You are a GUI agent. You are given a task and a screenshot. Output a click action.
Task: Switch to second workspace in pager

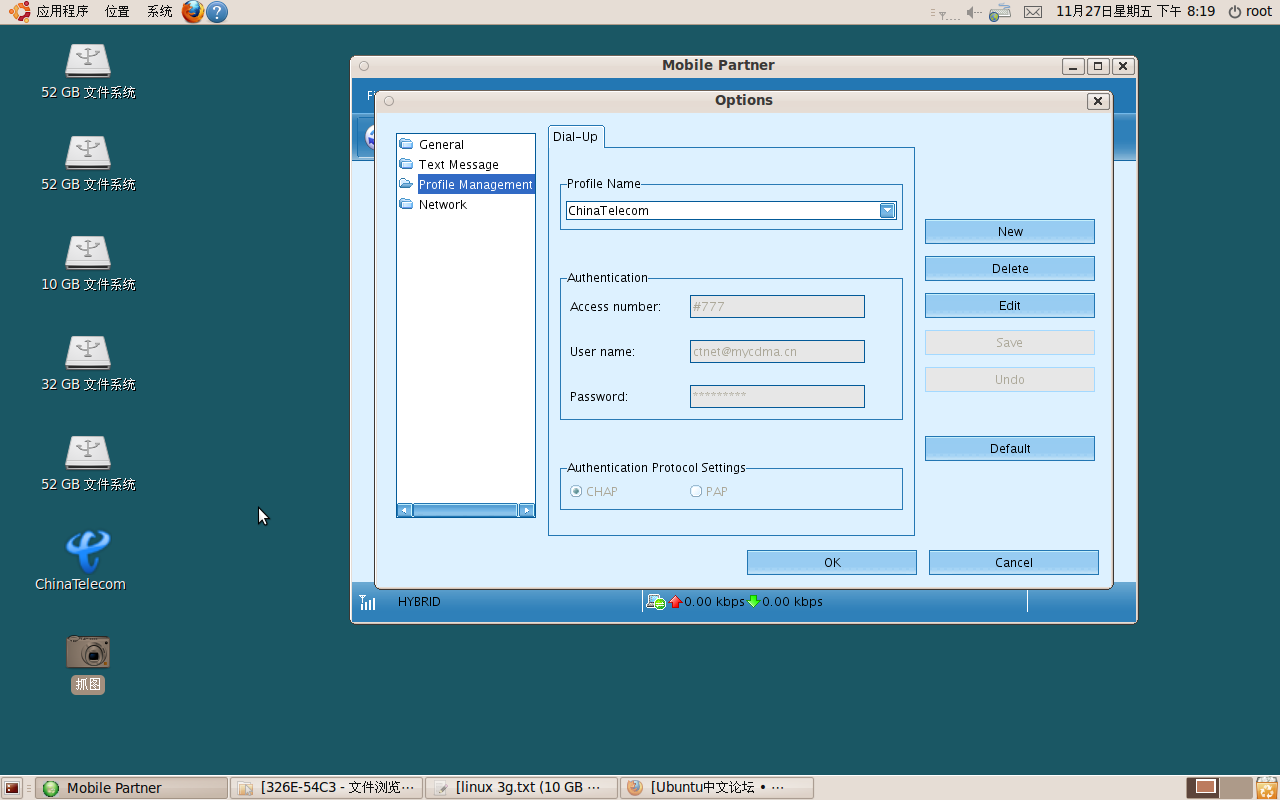tap(1236, 787)
